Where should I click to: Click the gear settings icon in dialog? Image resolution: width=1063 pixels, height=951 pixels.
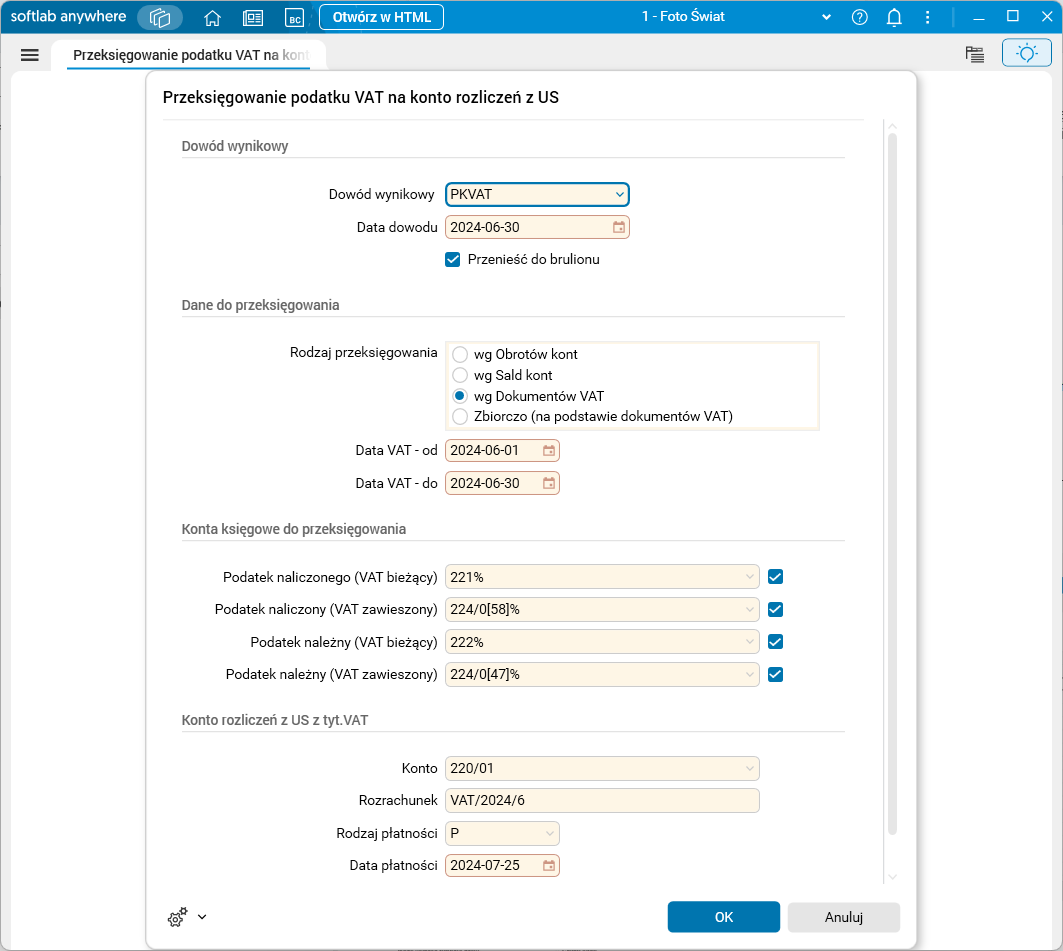(x=178, y=917)
